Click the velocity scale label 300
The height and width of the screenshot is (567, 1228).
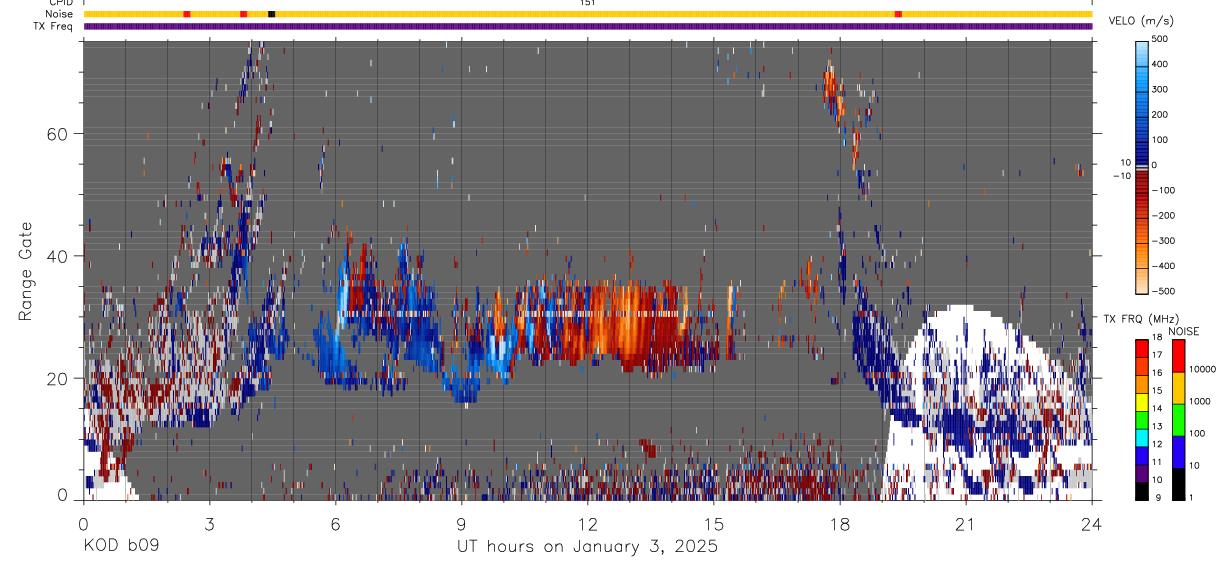click(1161, 89)
